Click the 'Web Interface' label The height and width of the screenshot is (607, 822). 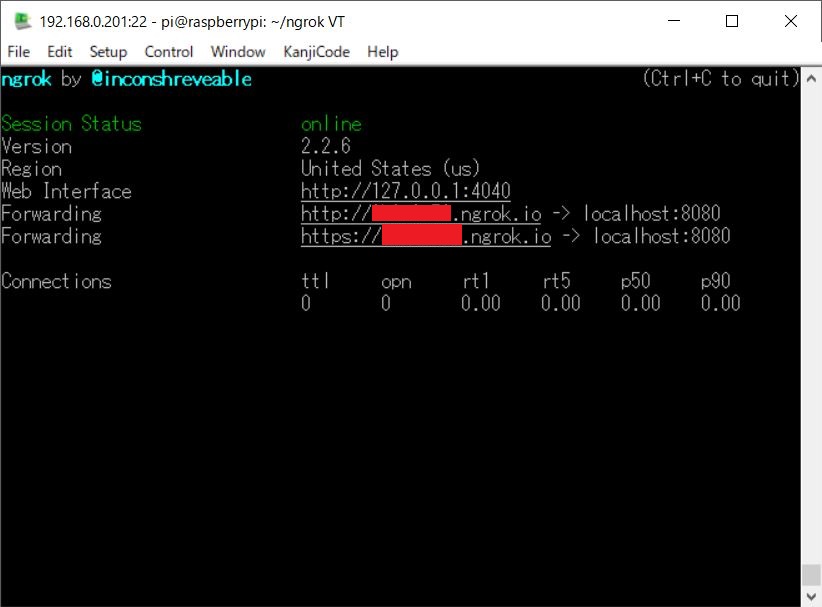click(x=66, y=191)
